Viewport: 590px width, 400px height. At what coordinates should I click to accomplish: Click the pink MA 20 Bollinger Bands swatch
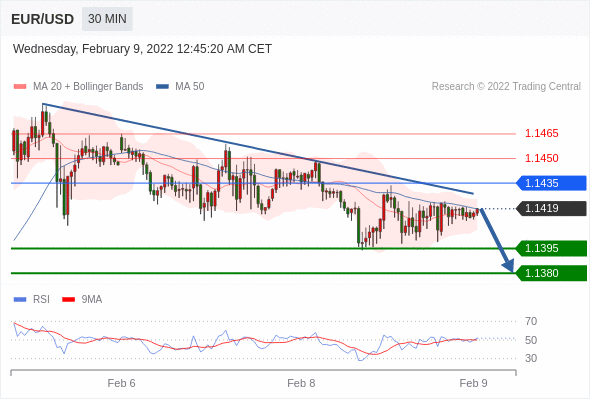(x=20, y=87)
